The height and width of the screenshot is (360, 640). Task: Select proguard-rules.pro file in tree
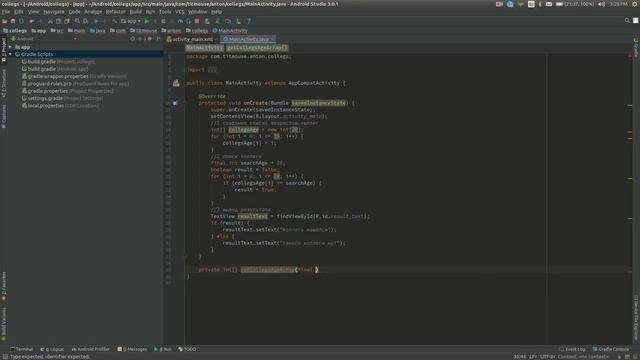75,84
